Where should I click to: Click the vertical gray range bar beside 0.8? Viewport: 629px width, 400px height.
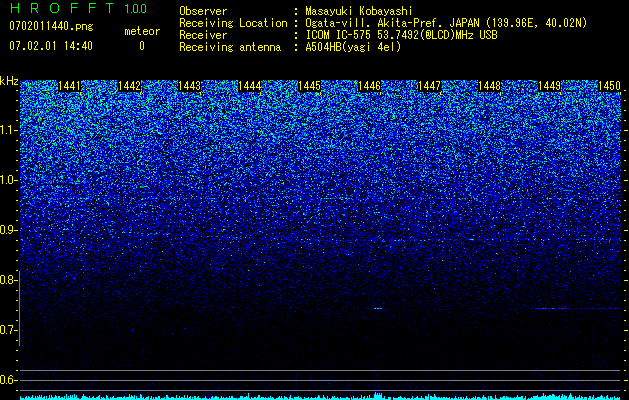(x=20, y=308)
